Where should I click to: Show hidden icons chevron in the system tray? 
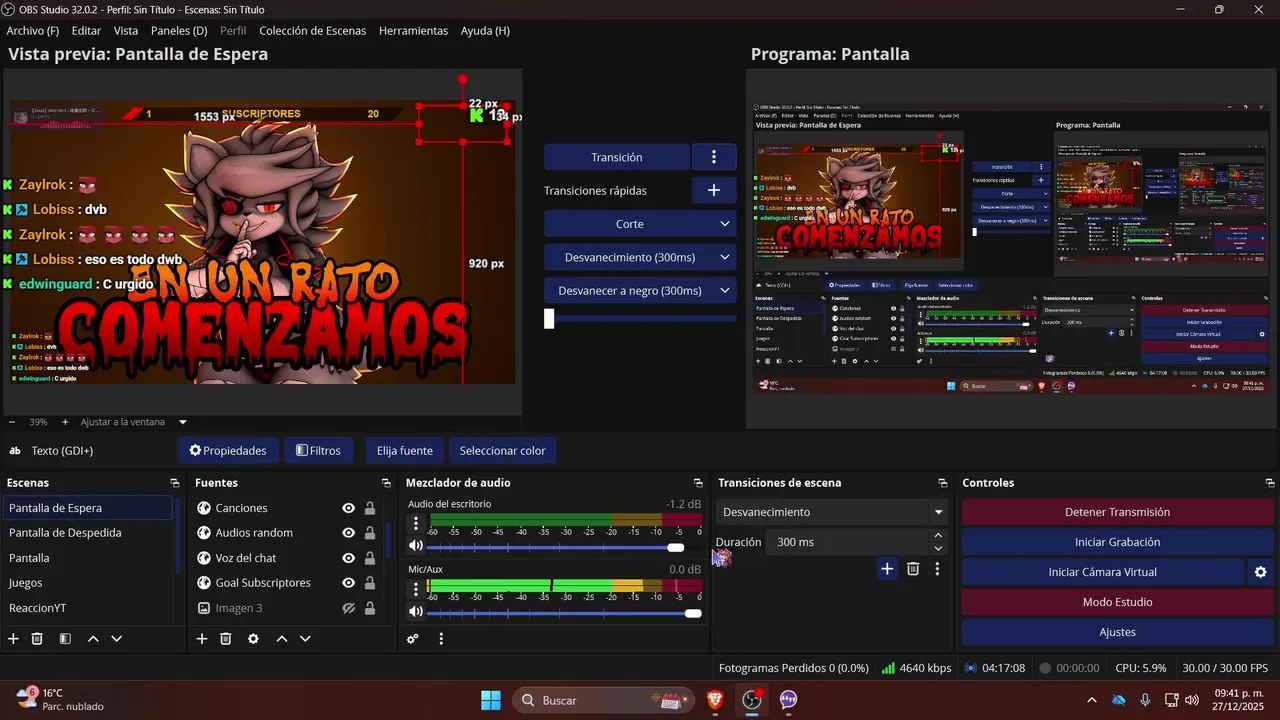(1091, 700)
